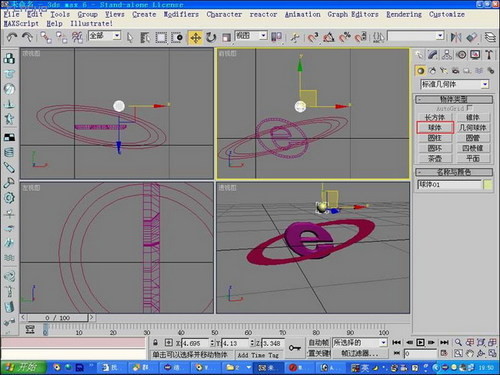
Task: Click the Rectangular Selection Region icon
Action: point(161,37)
